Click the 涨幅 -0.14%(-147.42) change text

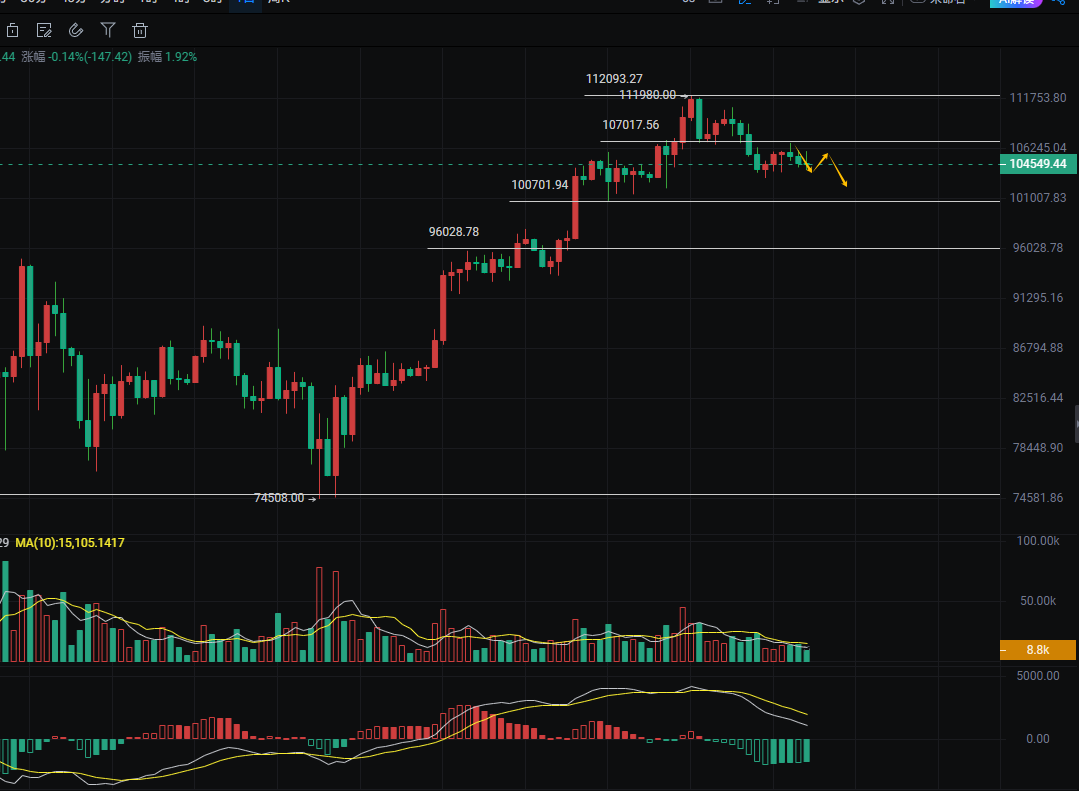tap(76, 57)
